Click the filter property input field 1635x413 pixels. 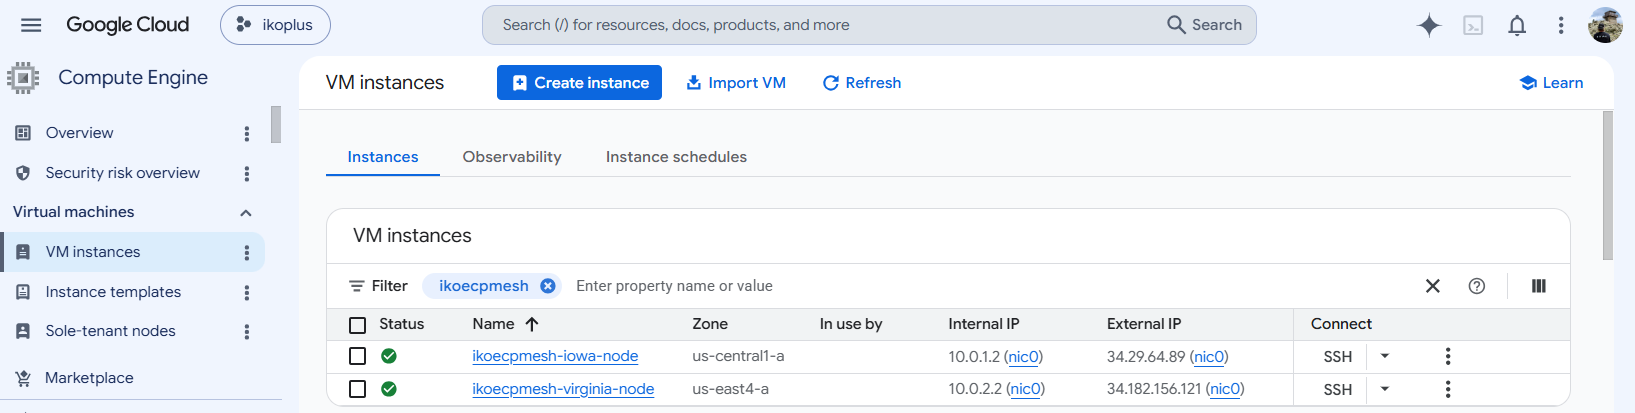point(990,286)
